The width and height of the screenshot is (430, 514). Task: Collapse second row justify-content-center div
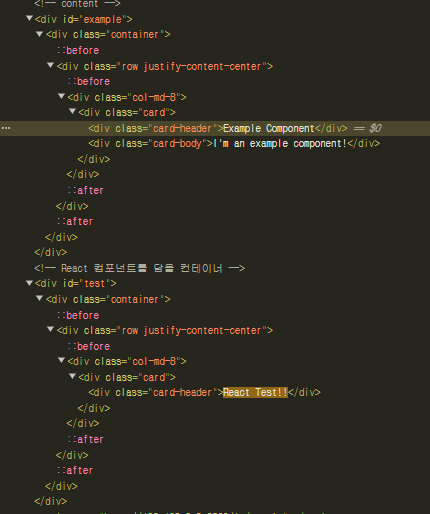point(50,329)
